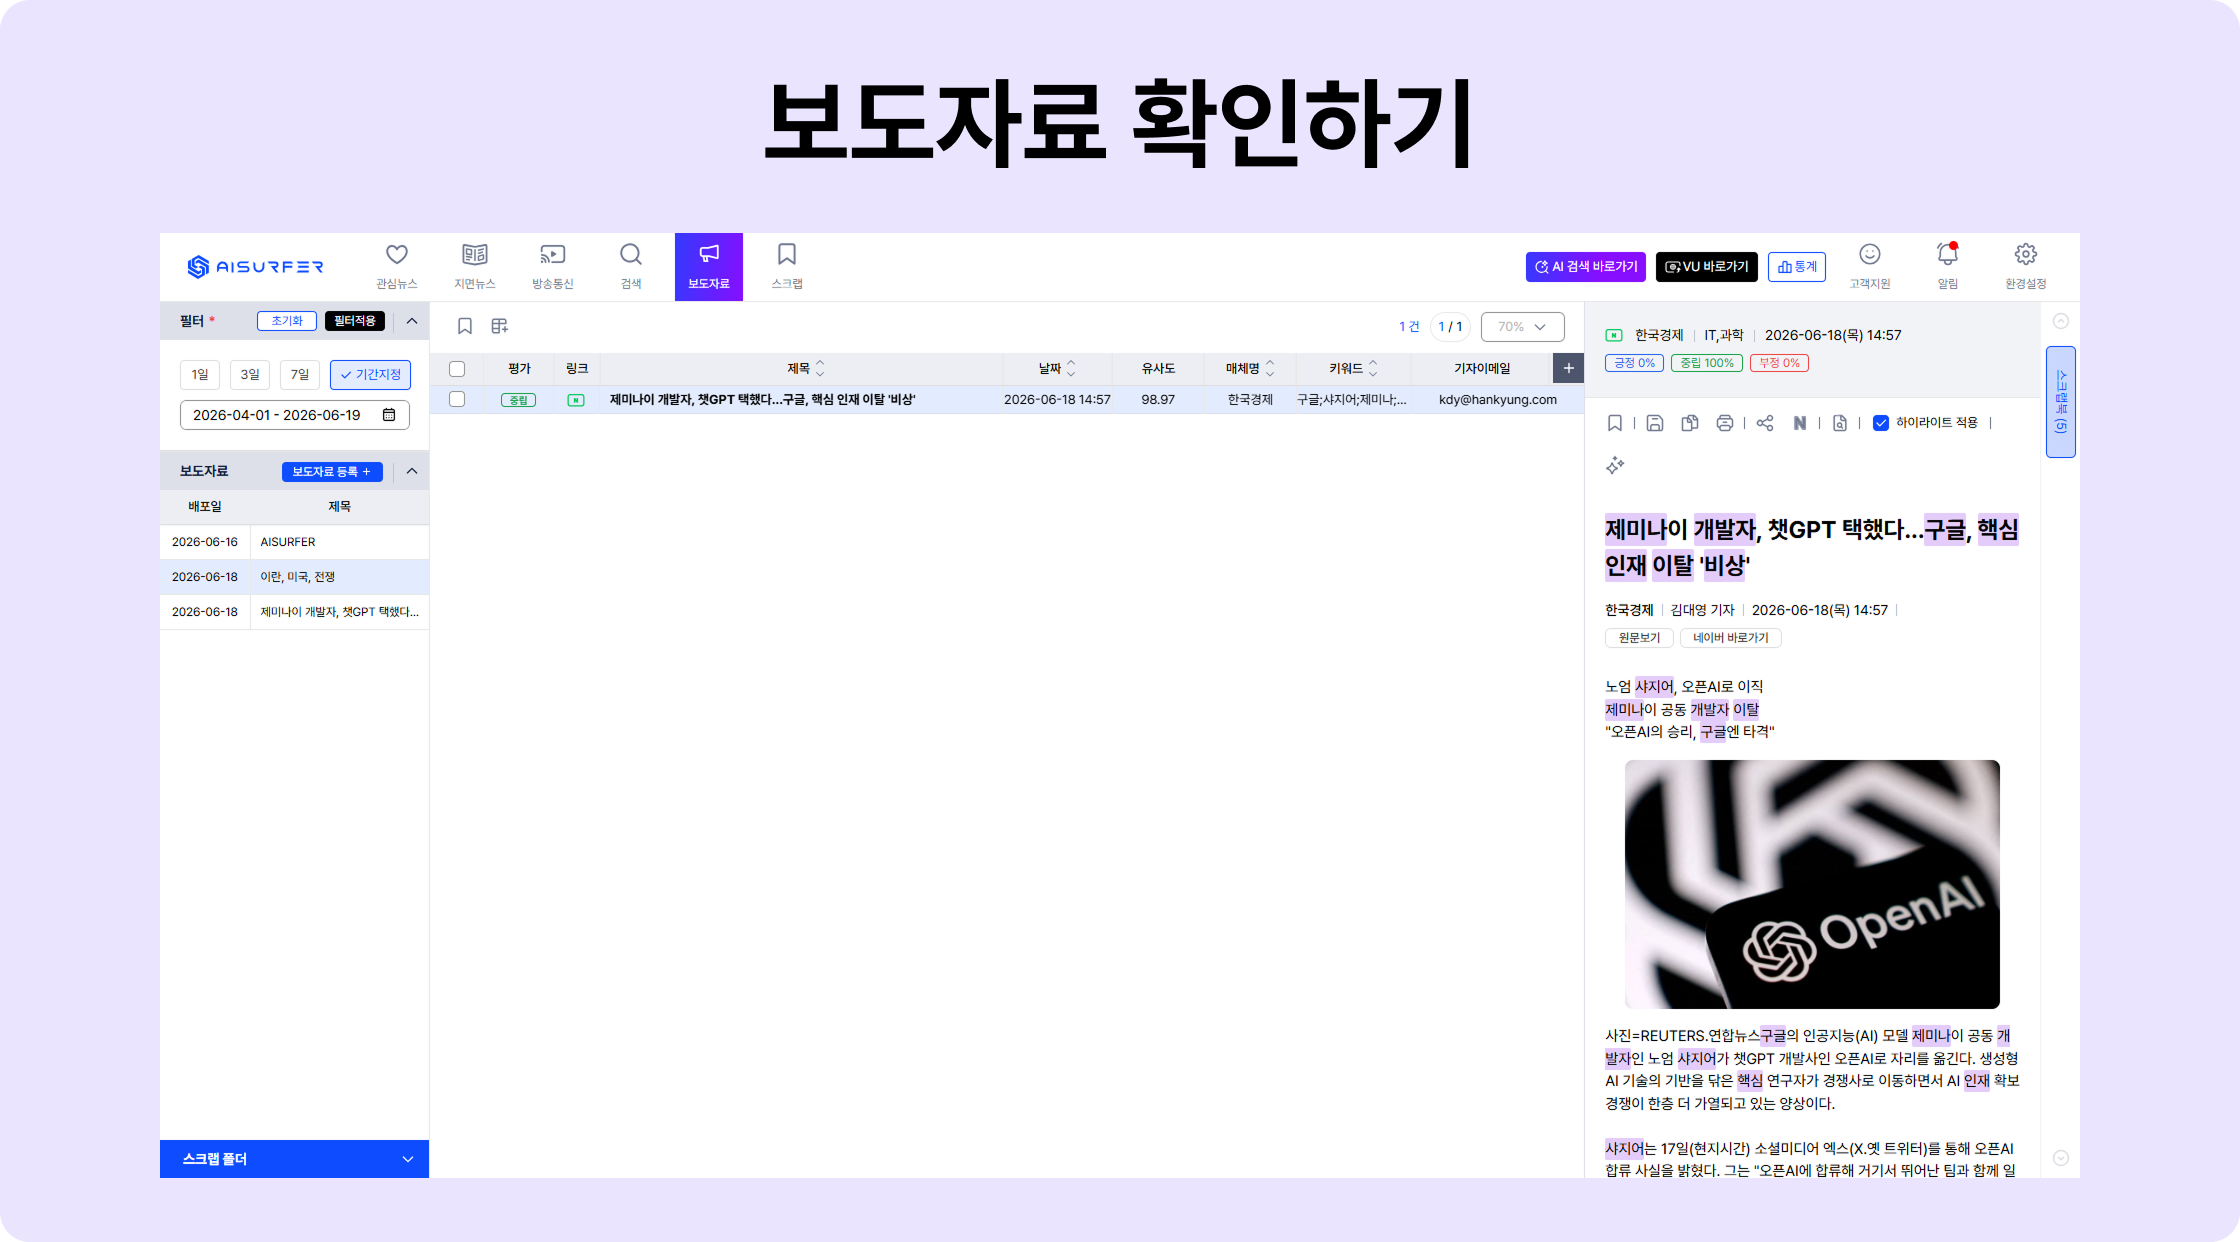Click the 원문보기 button

point(1639,638)
